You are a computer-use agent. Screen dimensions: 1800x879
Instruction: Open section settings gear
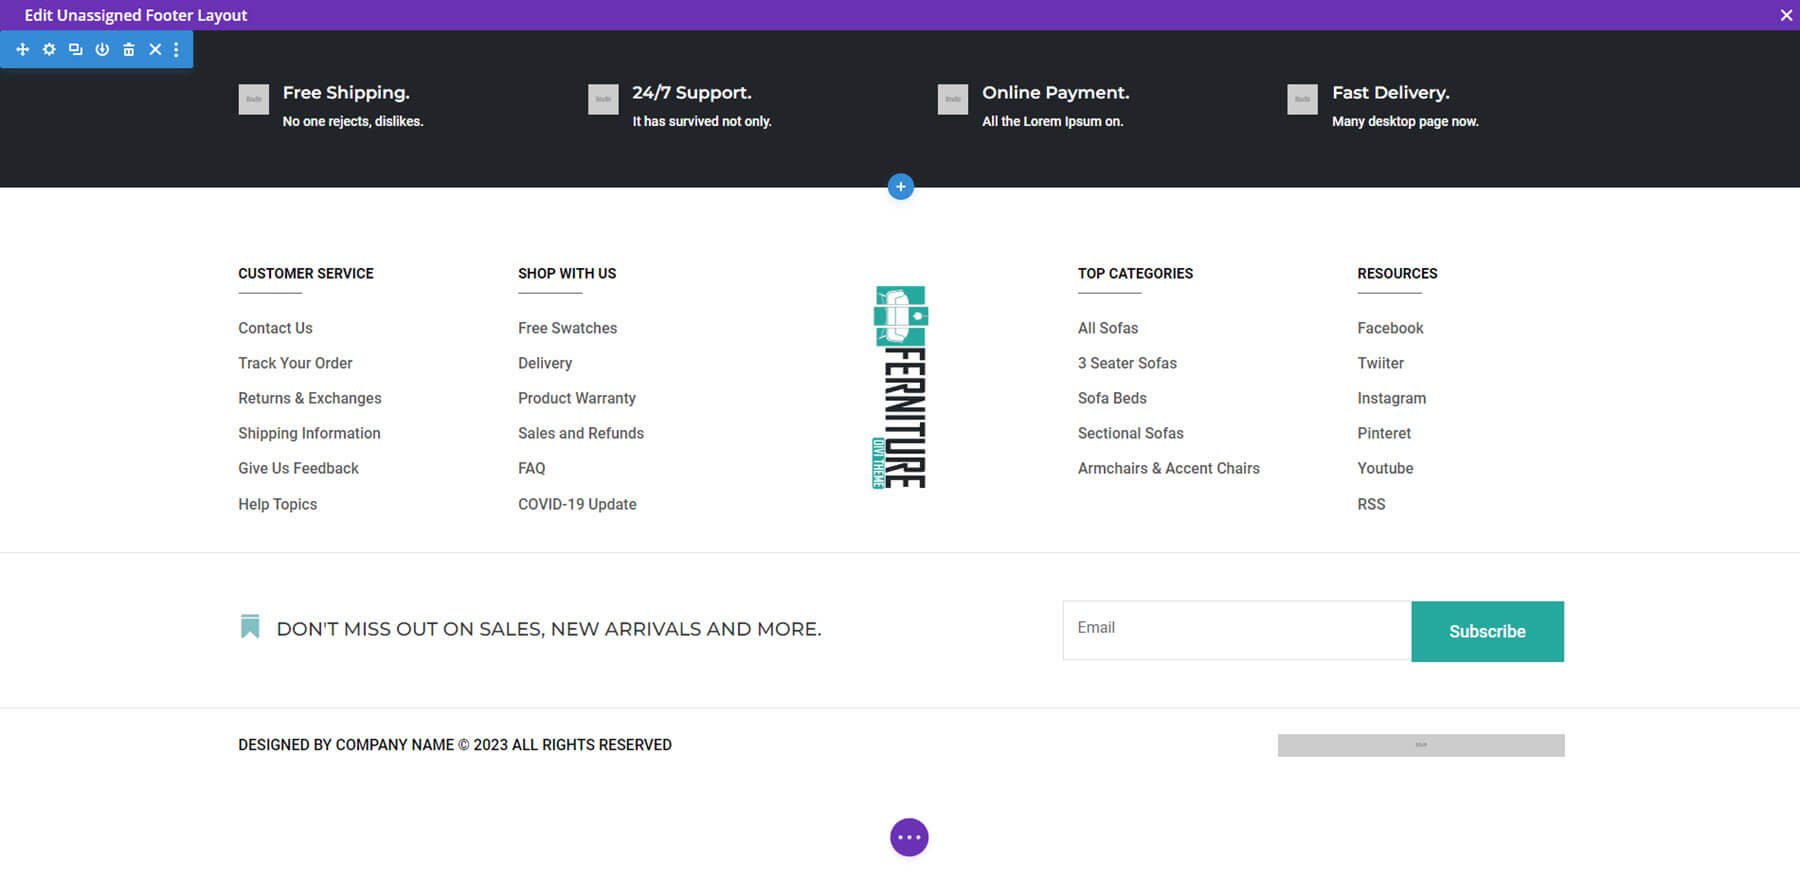point(49,49)
